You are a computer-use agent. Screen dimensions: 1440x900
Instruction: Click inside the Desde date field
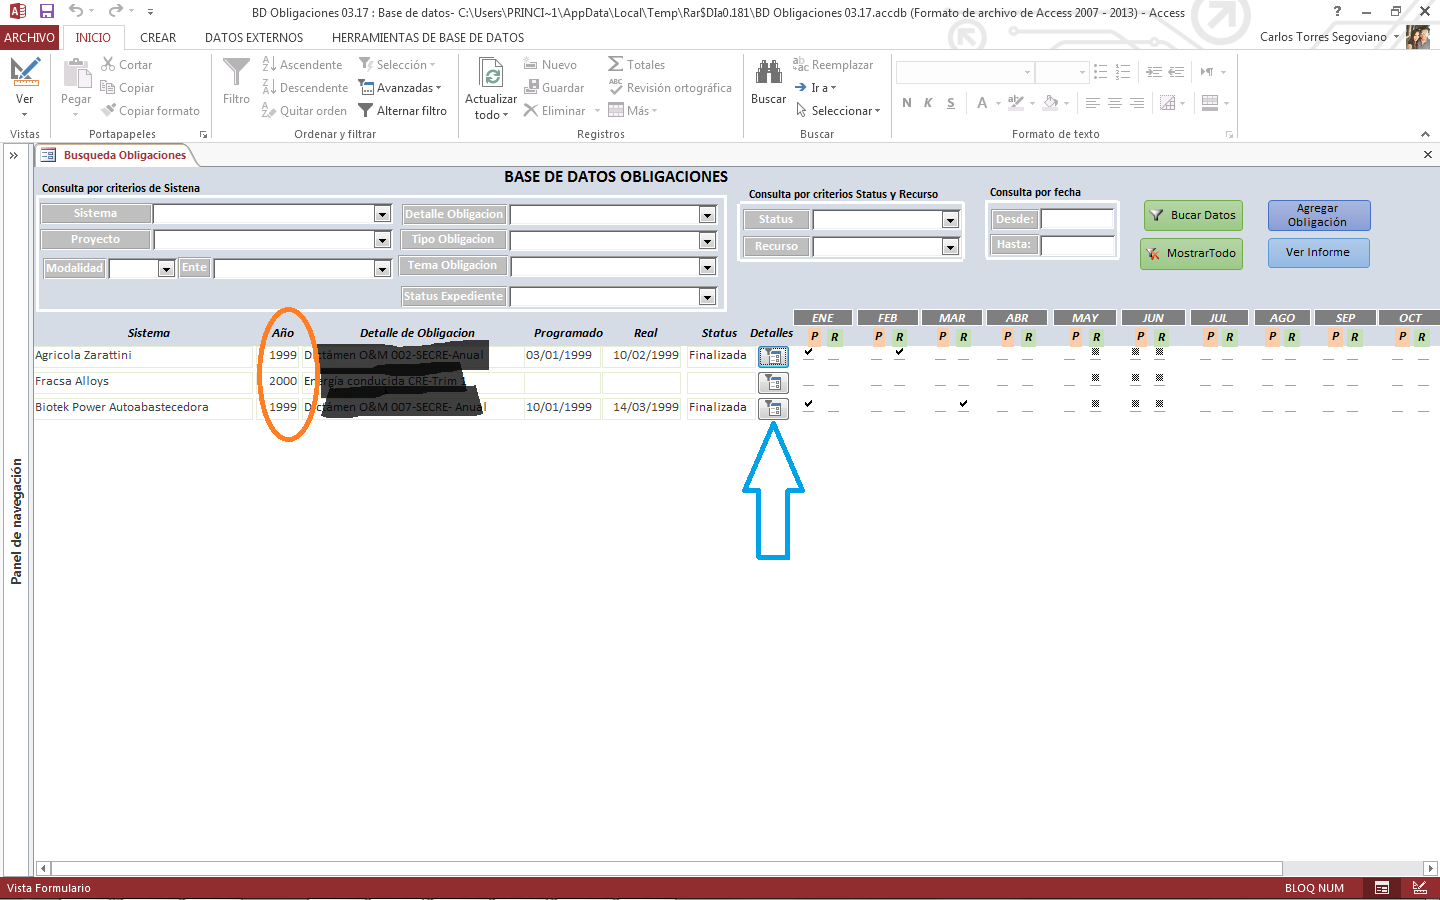[1080, 219]
